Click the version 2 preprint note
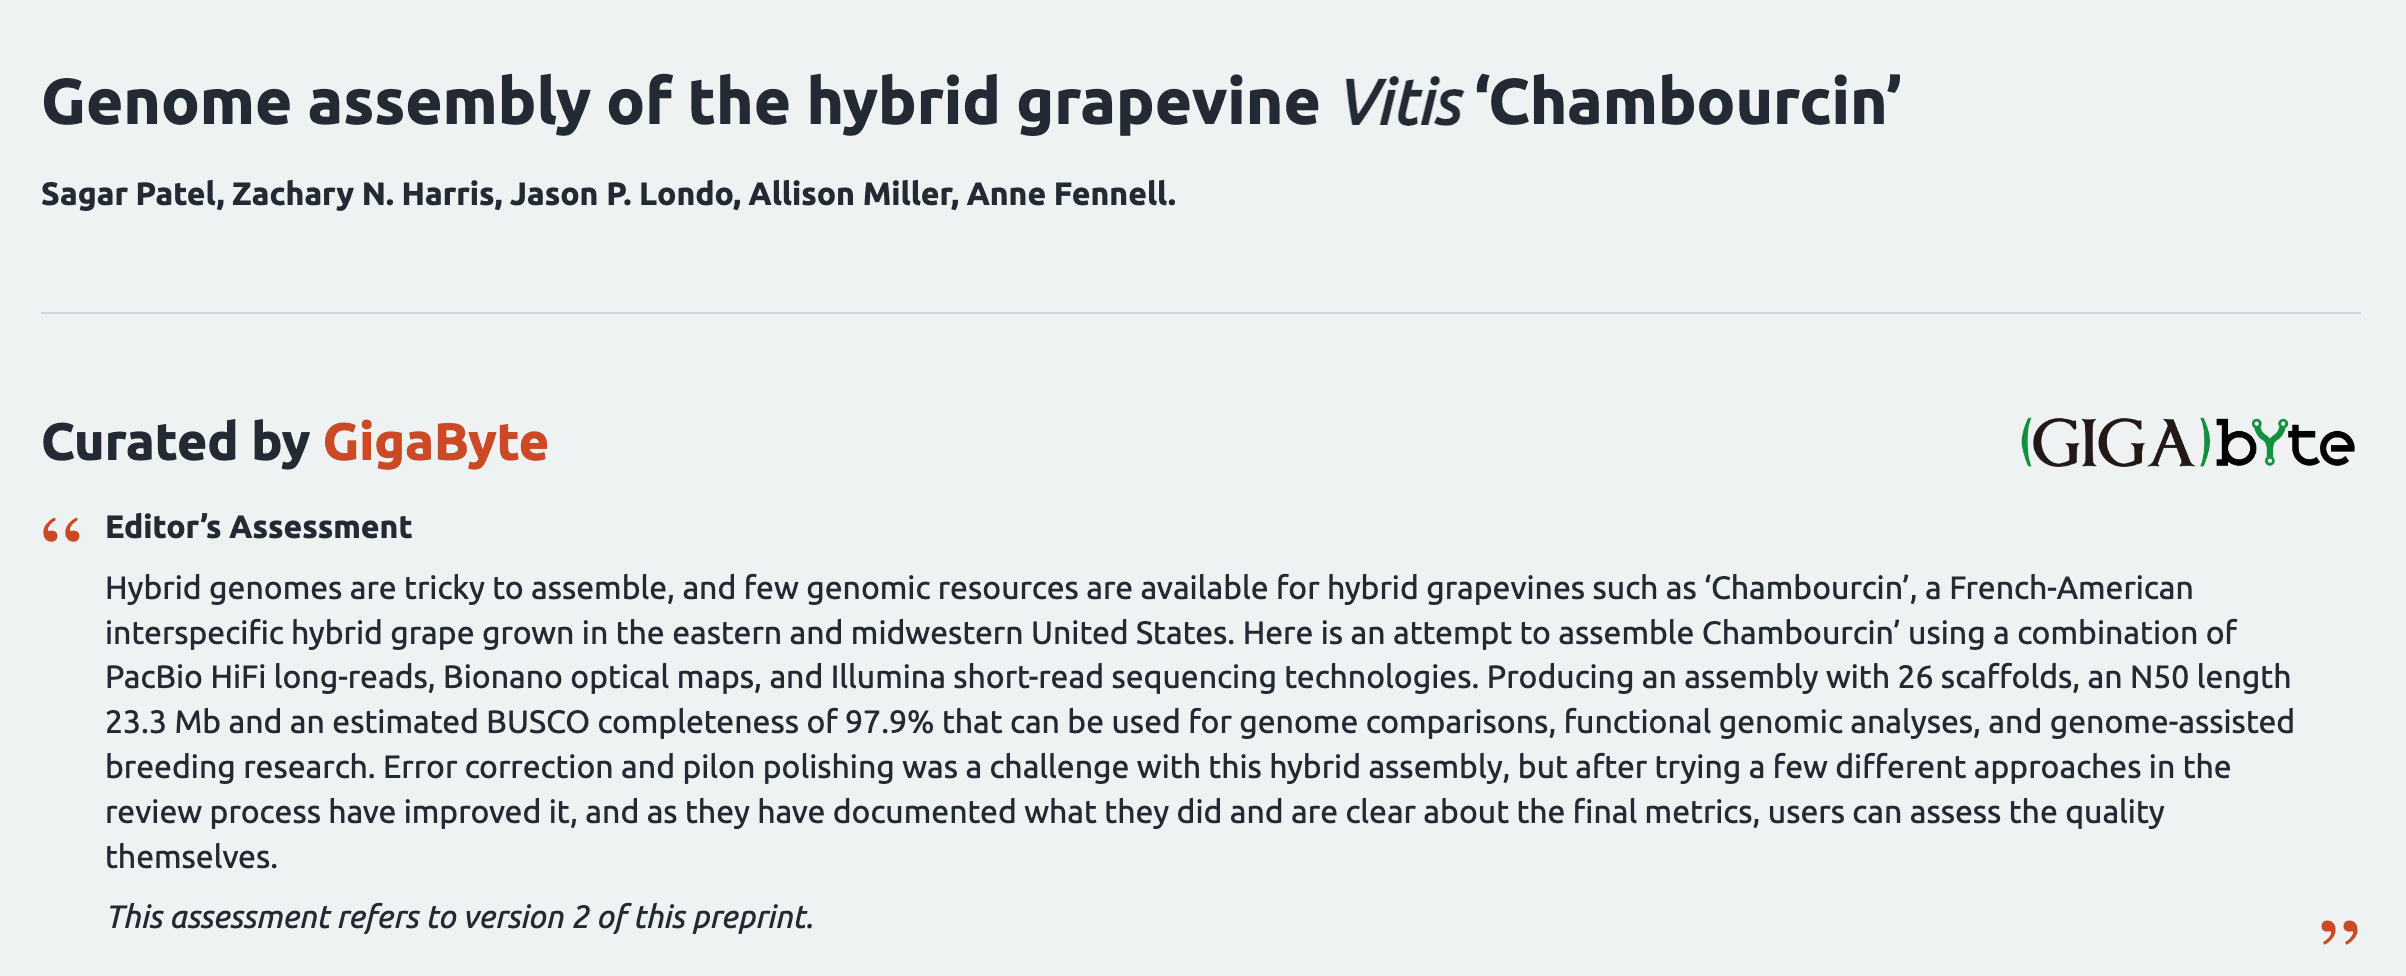Viewport: 2406px width, 976px height. coord(460,917)
